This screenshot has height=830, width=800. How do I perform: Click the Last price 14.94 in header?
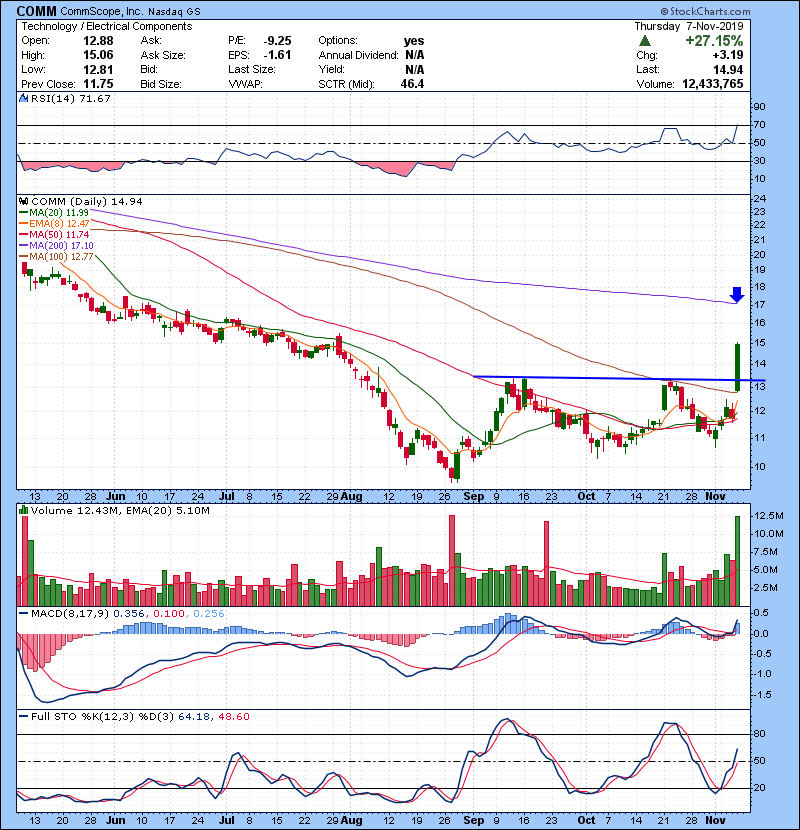pos(728,69)
